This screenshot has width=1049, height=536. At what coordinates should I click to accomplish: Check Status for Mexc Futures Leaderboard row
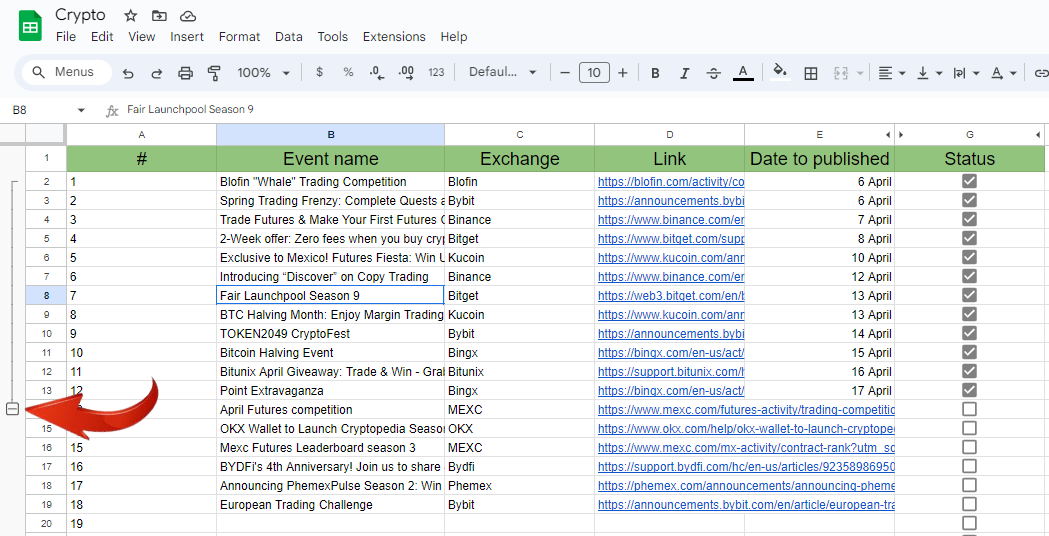[969, 447]
